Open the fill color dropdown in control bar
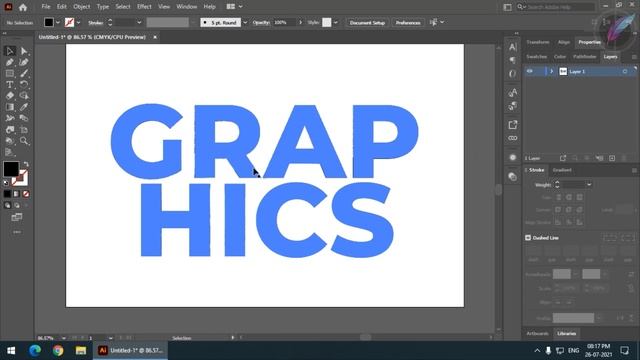 point(58,22)
